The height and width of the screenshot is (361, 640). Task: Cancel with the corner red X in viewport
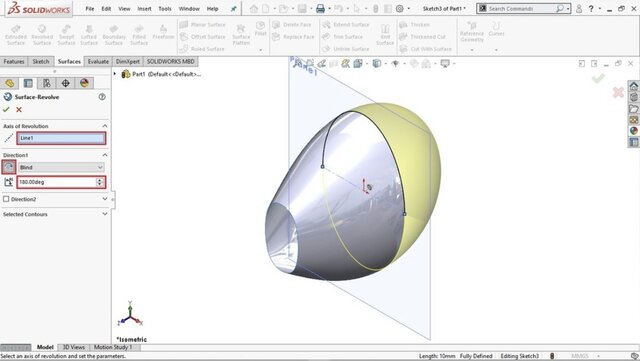click(x=618, y=92)
